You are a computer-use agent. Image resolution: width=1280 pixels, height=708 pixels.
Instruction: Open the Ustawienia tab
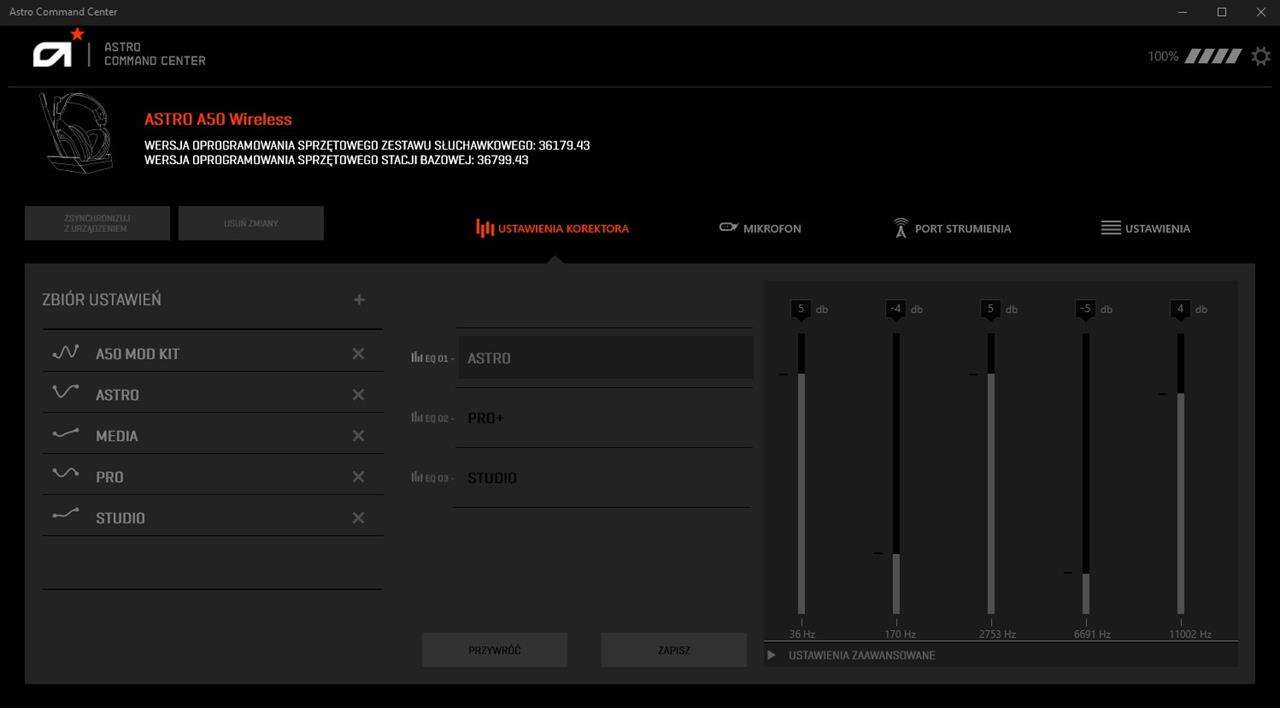pyautogui.click(x=1146, y=228)
